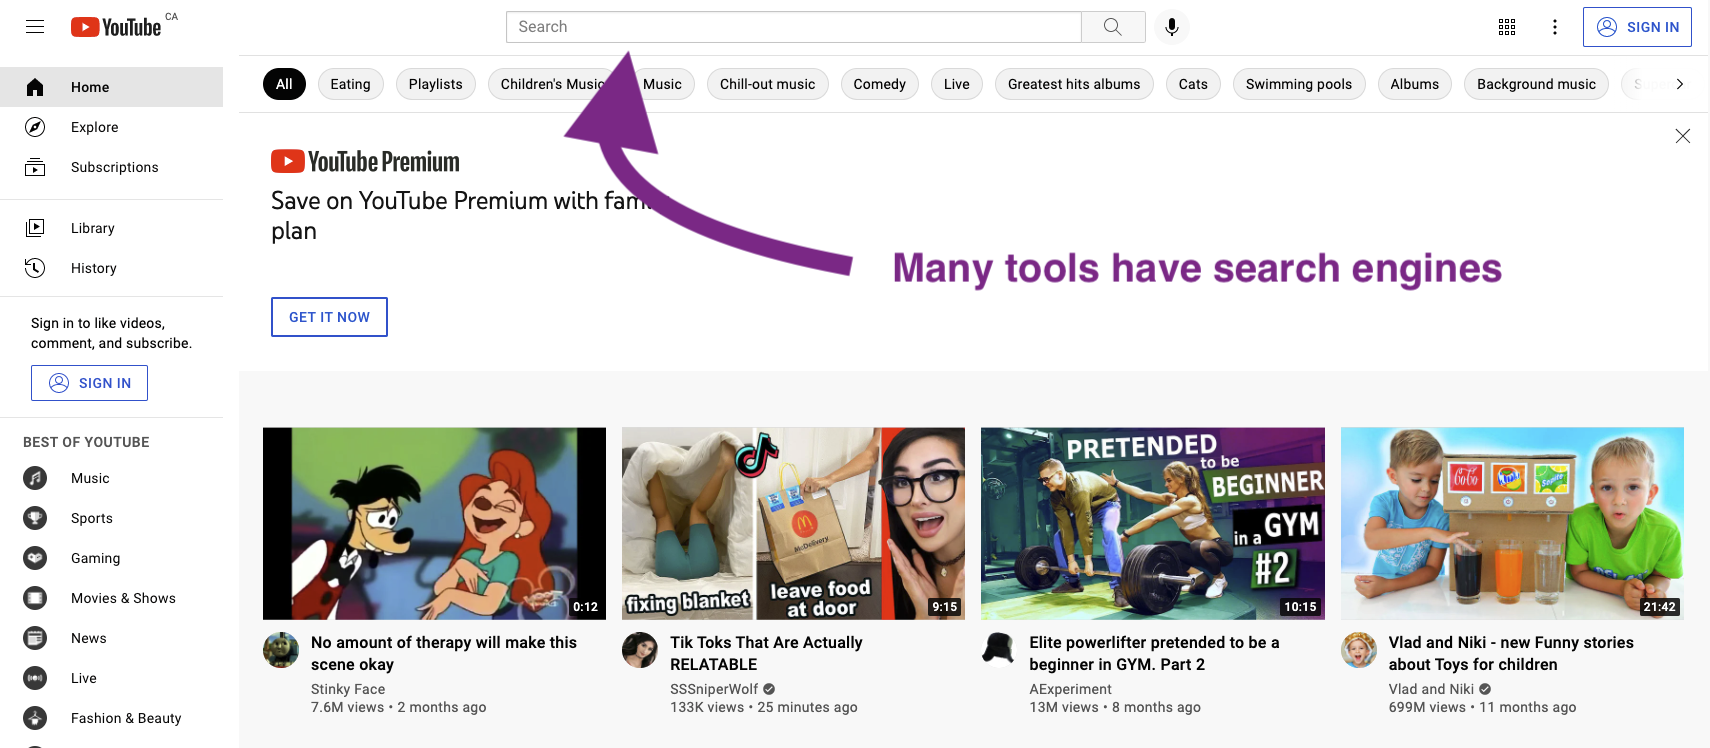The width and height of the screenshot is (1710, 748).
Task: Show more category chips with right arrow
Action: pyautogui.click(x=1680, y=84)
